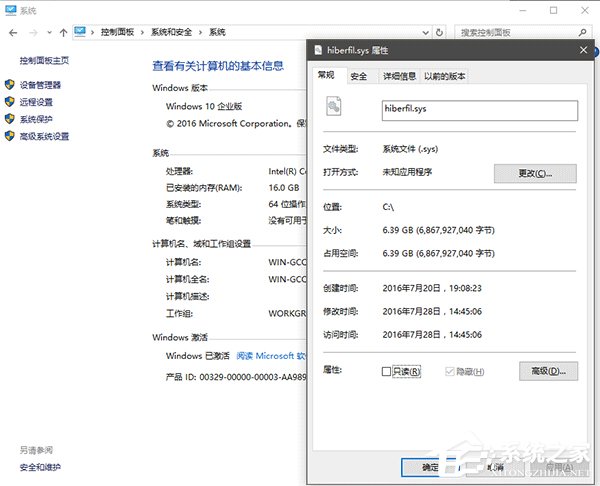This screenshot has height=486, width=600.
Task: Click the Remote Settings shield icon
Action: (x=10, y=102)
